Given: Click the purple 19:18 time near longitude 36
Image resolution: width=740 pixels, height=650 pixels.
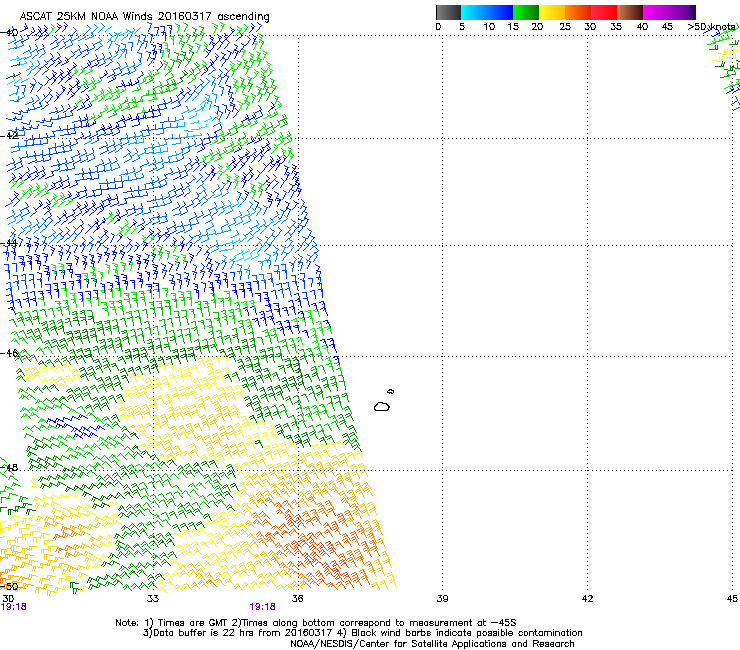Looking at the screenshot, I should click(x=262, y=607).
